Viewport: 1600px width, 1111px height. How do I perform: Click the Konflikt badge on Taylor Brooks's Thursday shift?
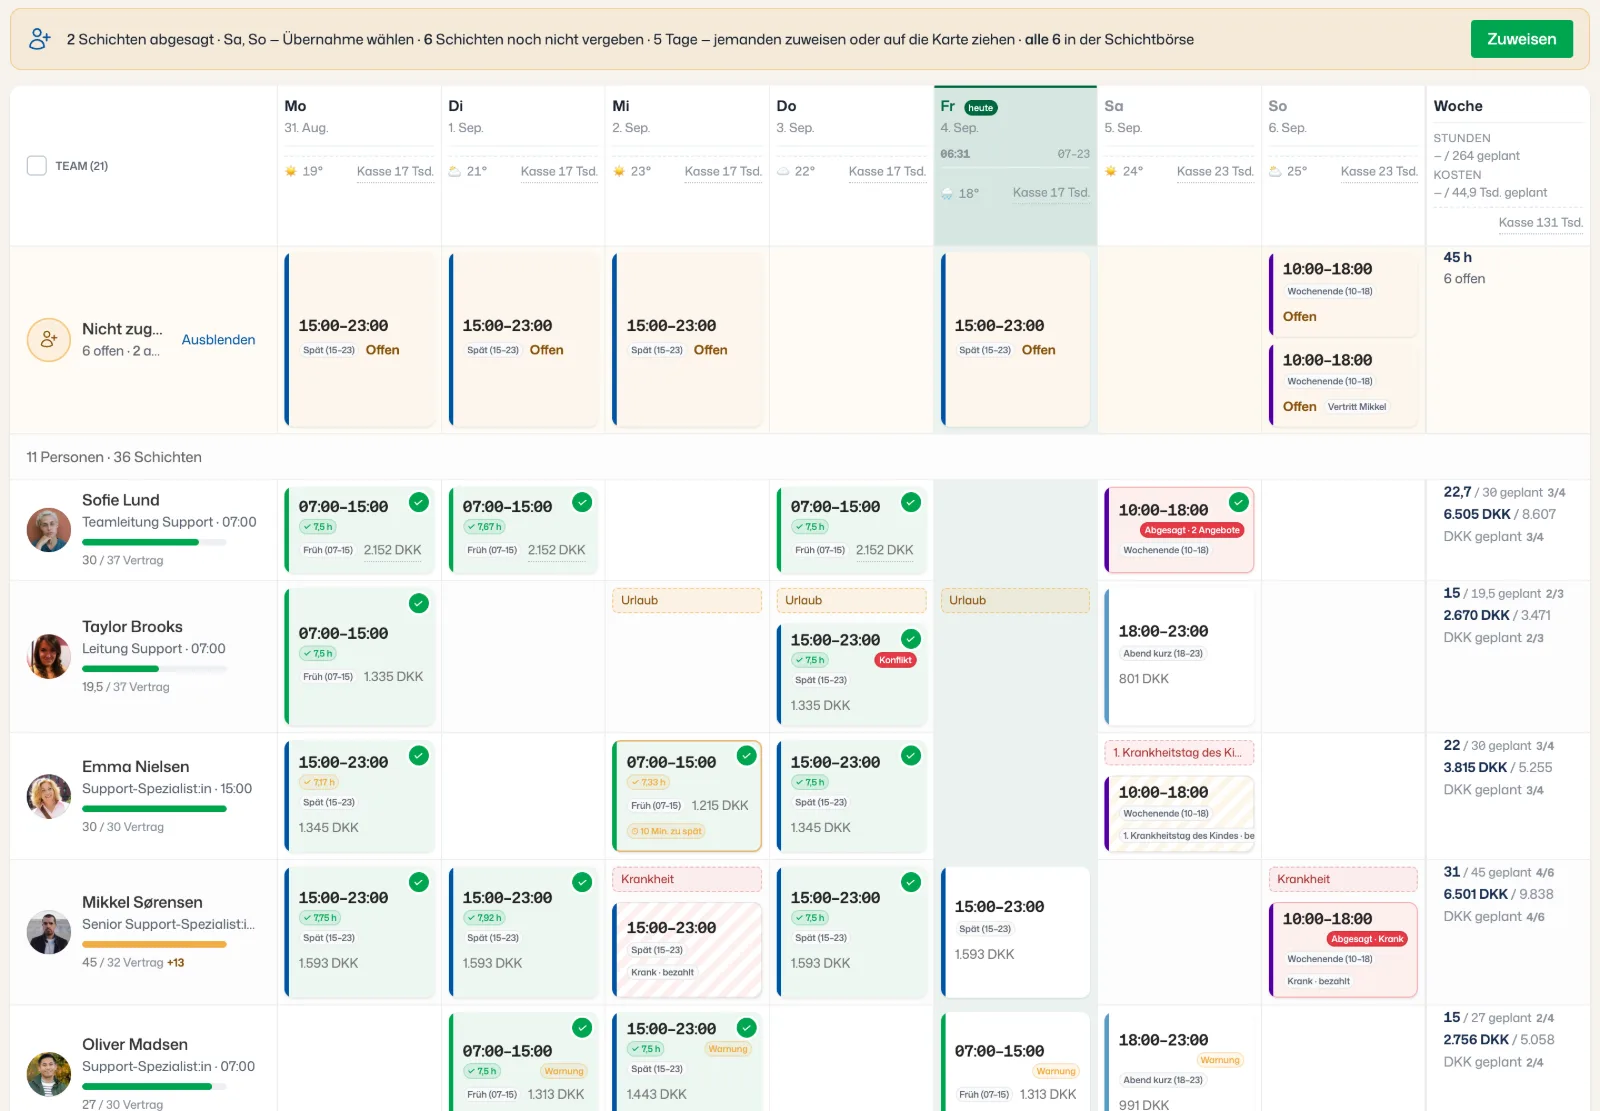tap(895, 660)
